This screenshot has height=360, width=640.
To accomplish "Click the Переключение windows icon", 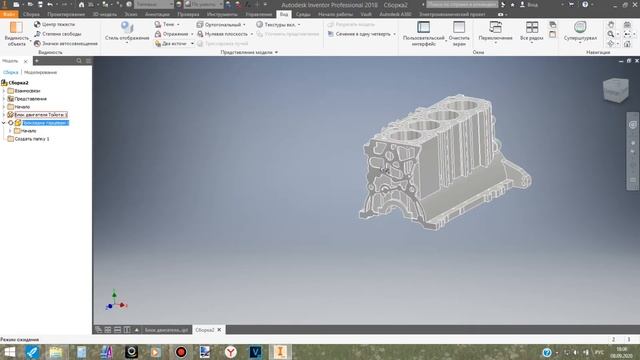I will (x=495, y=27).
